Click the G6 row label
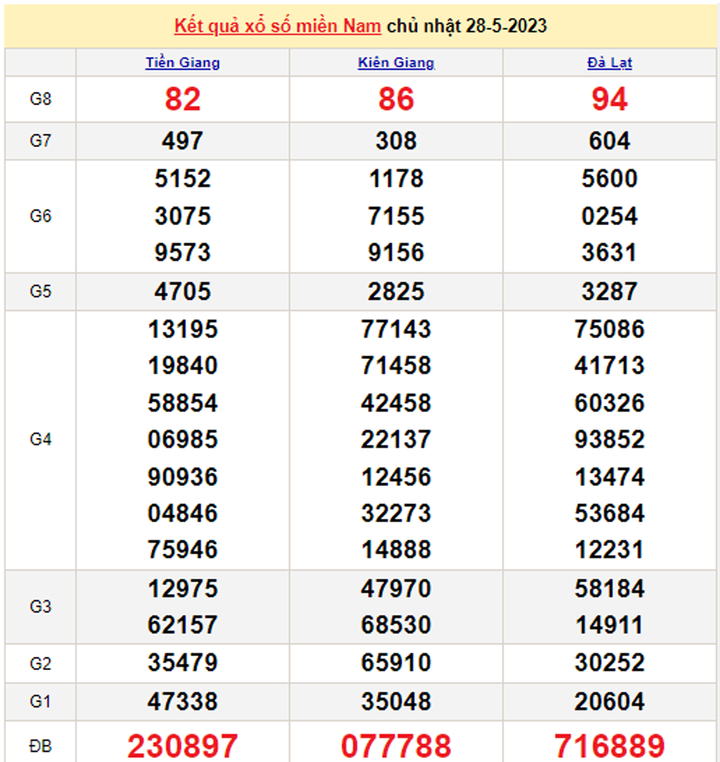The image size is (720, 762). [40, 216]
